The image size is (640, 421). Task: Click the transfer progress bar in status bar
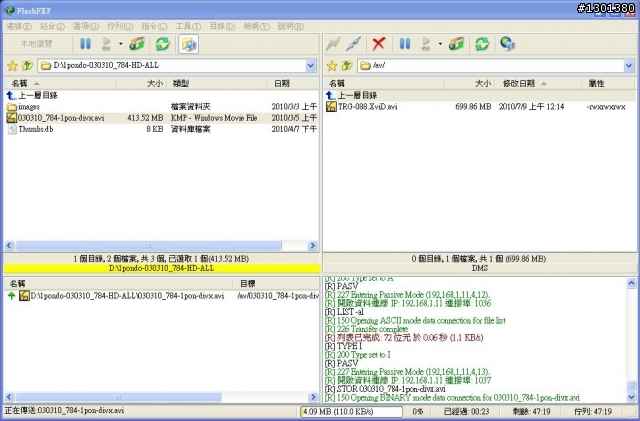pos(351,412)
